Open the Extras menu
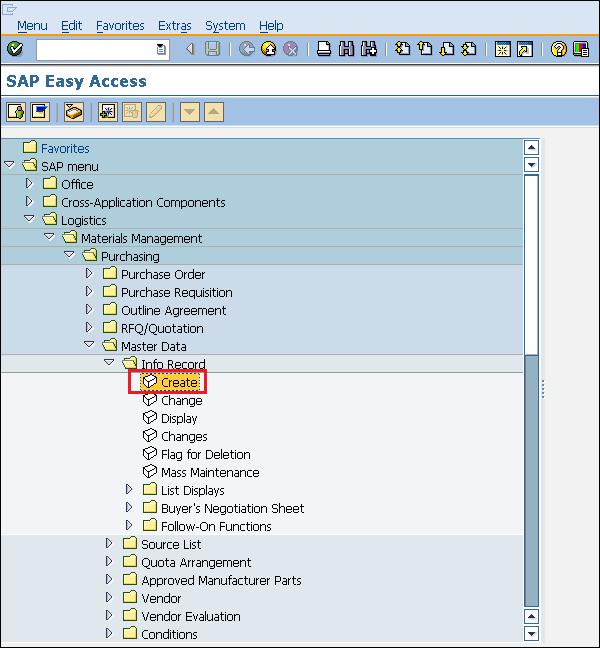 [175, 26]
